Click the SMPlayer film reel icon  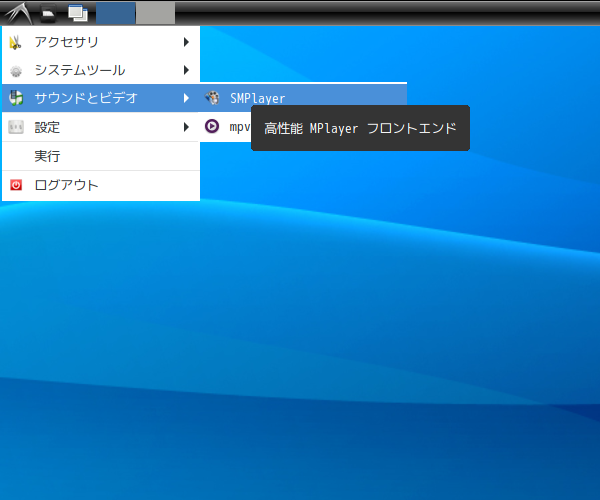tap(212, 98)
